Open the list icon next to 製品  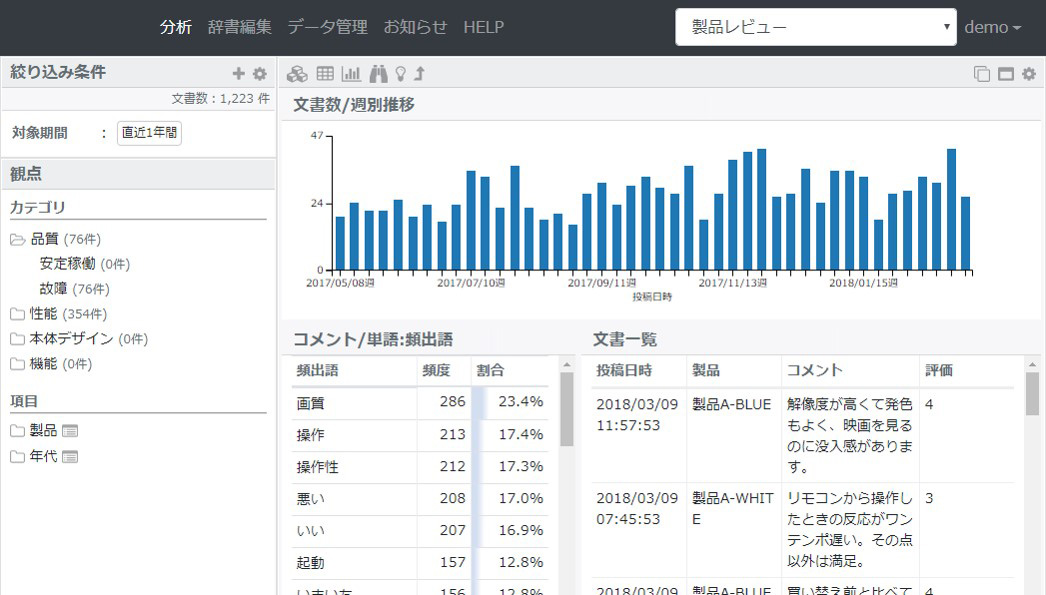point(70,431)
